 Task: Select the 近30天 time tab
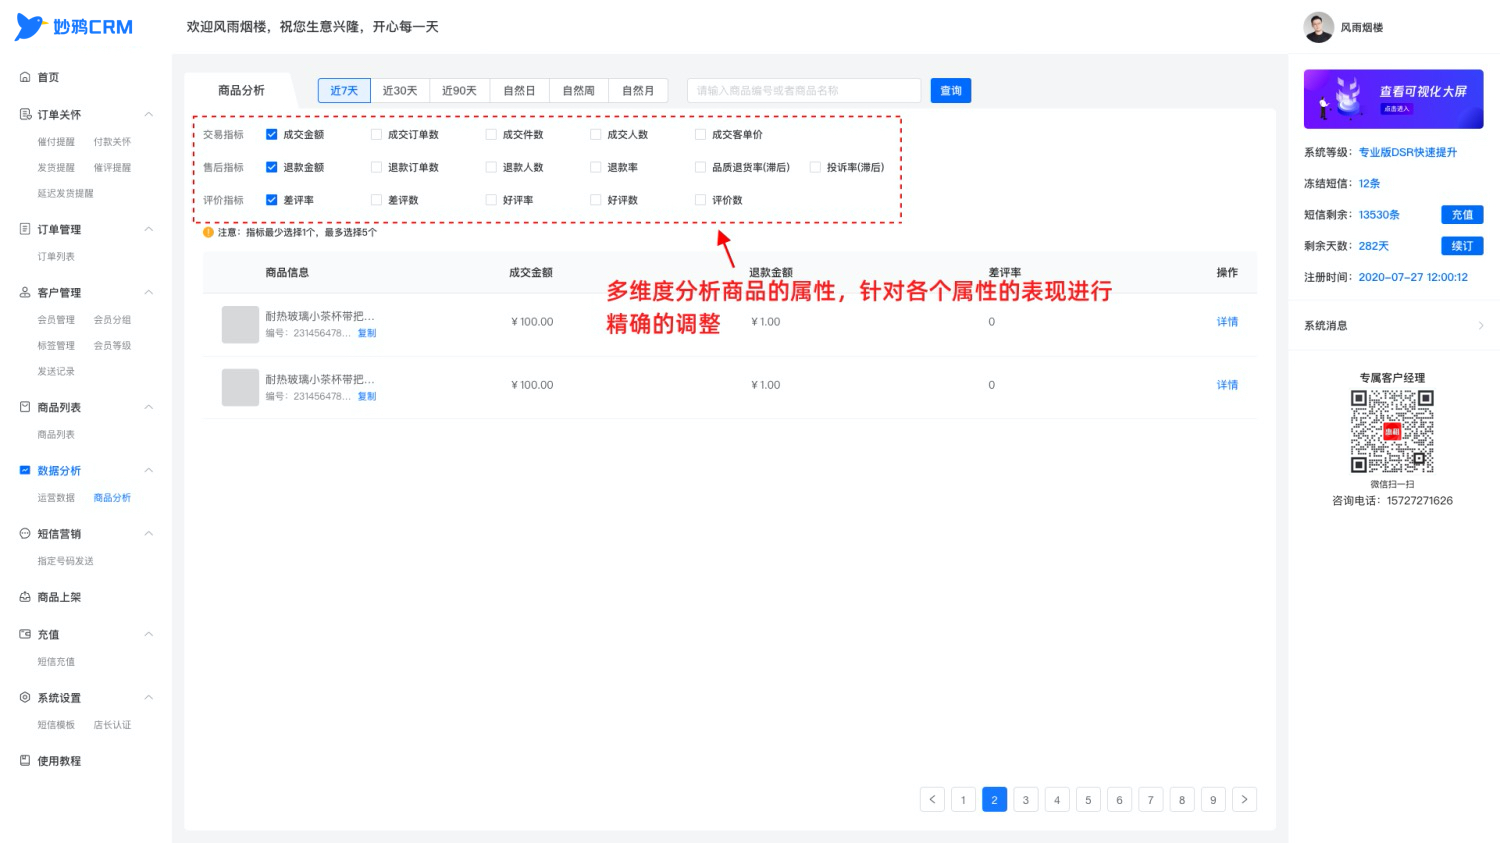tap(400, 90)
